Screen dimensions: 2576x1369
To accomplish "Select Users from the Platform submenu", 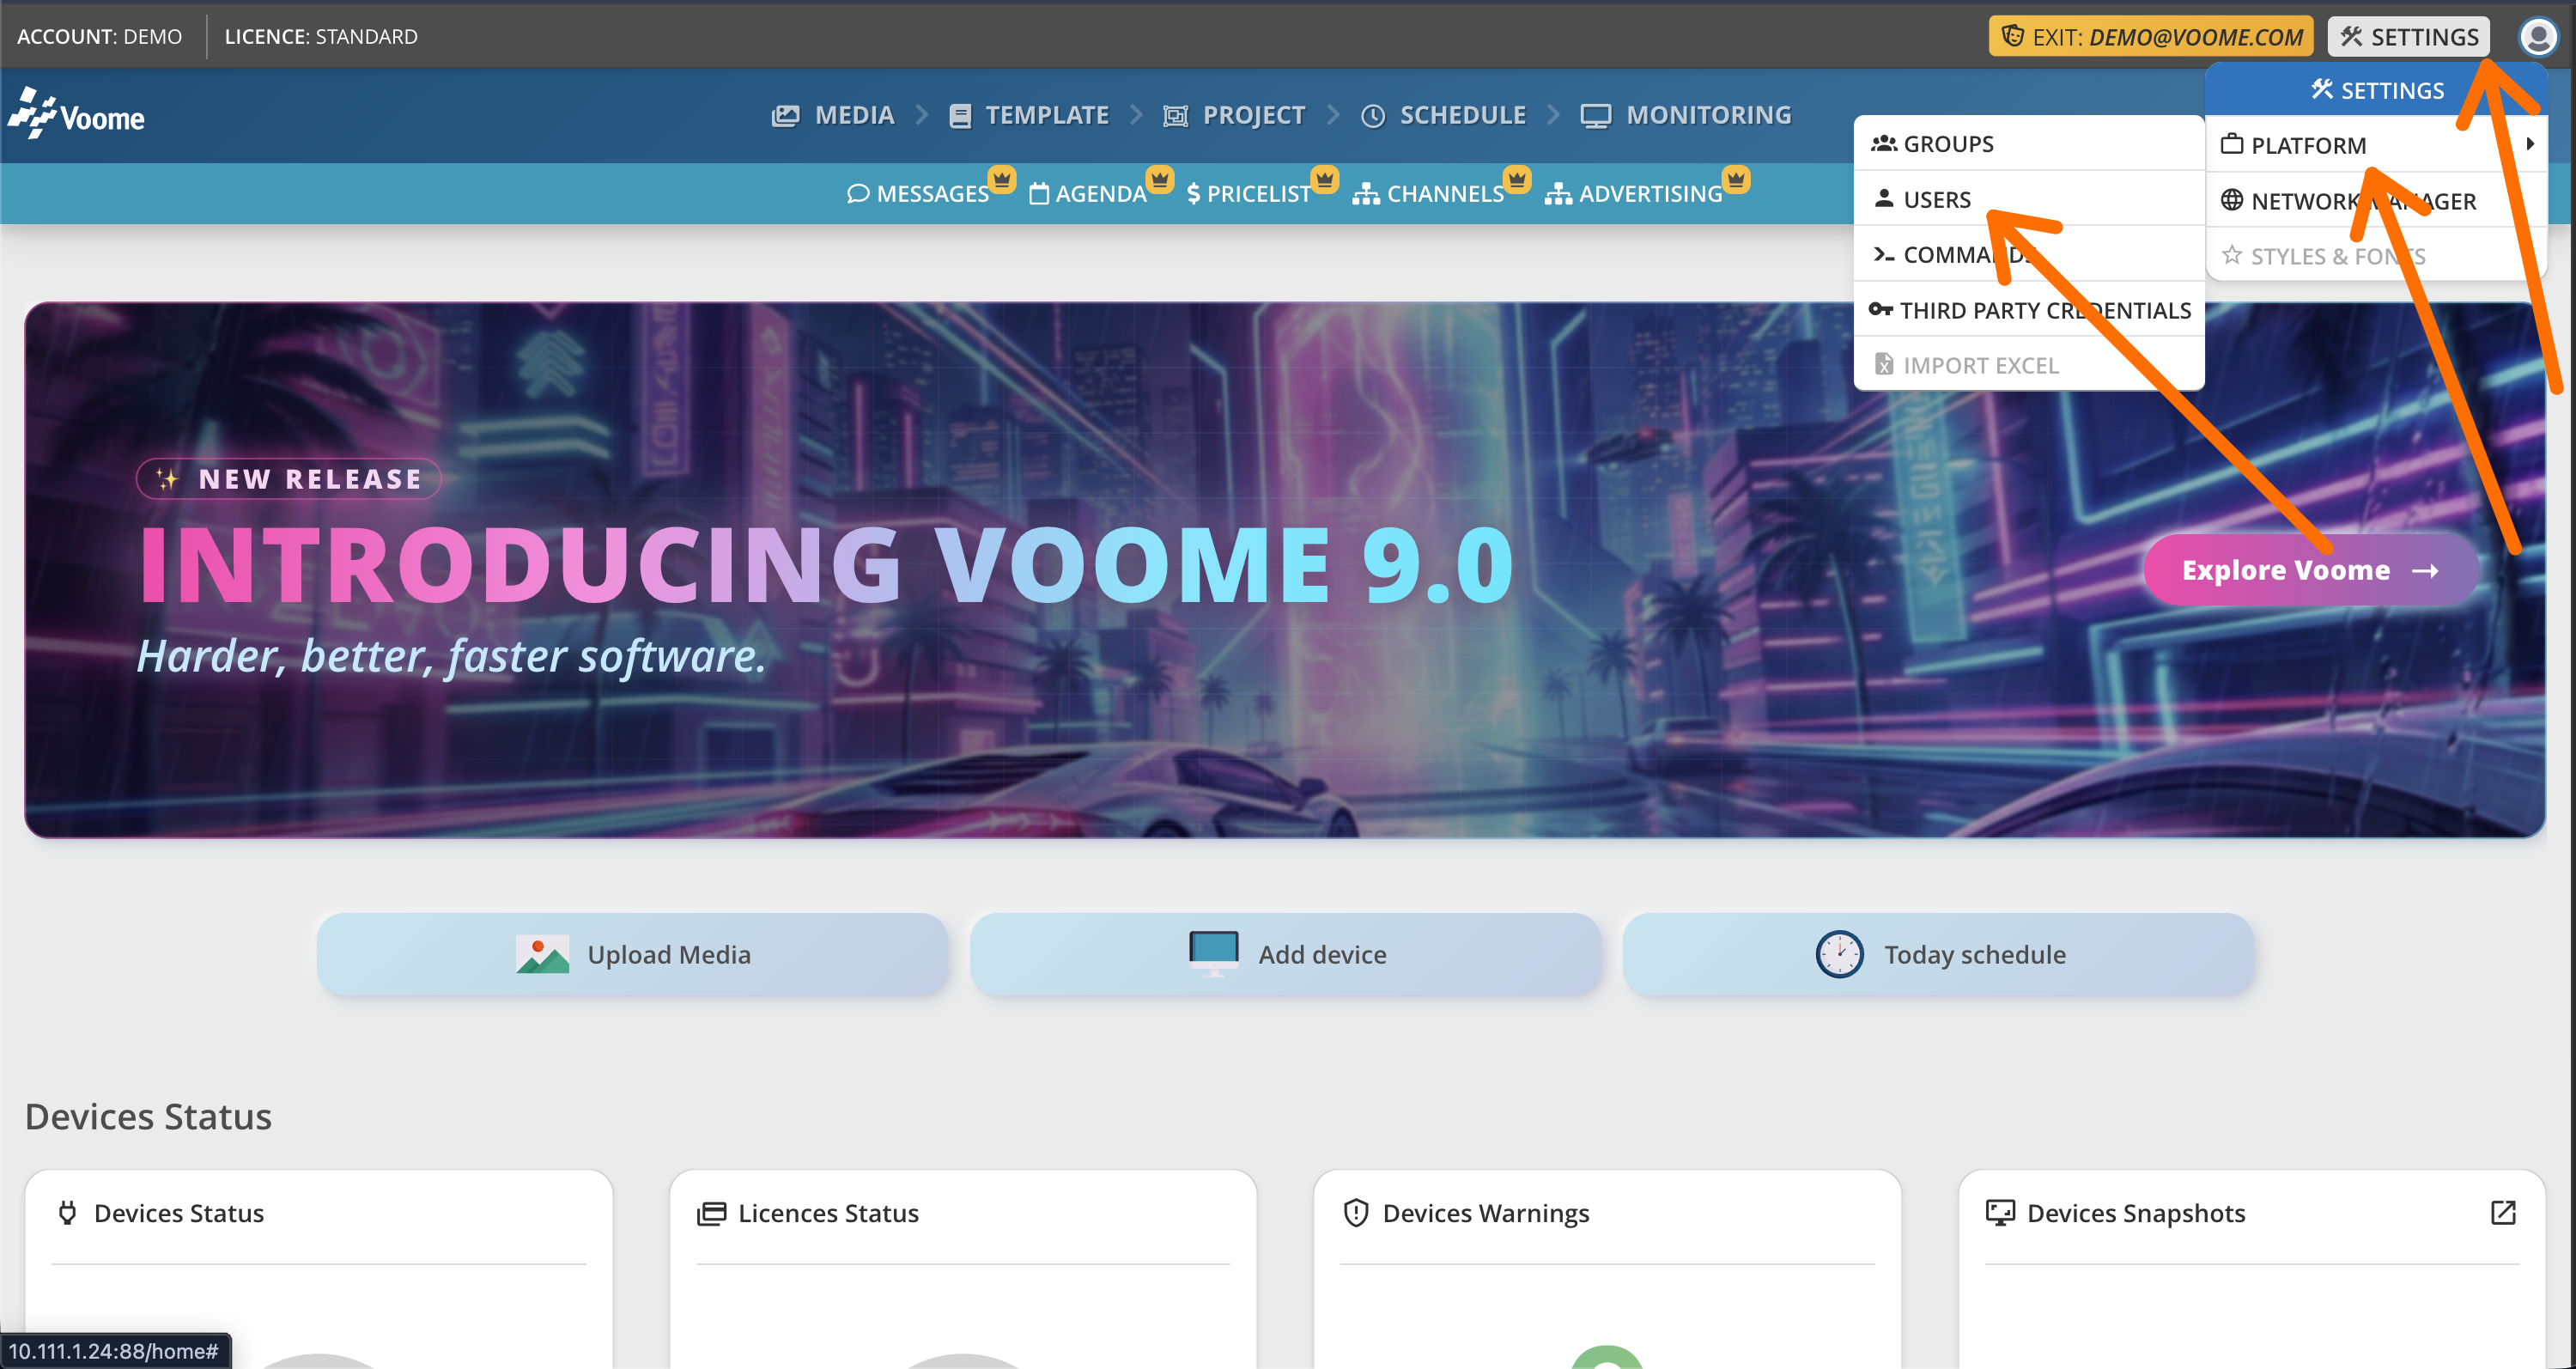I will [x=2028, y=199].
